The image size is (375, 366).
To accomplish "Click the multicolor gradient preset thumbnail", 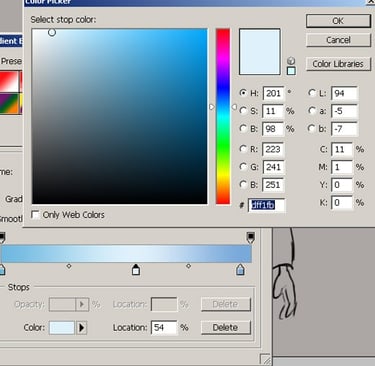I will [x=9, y=103].
